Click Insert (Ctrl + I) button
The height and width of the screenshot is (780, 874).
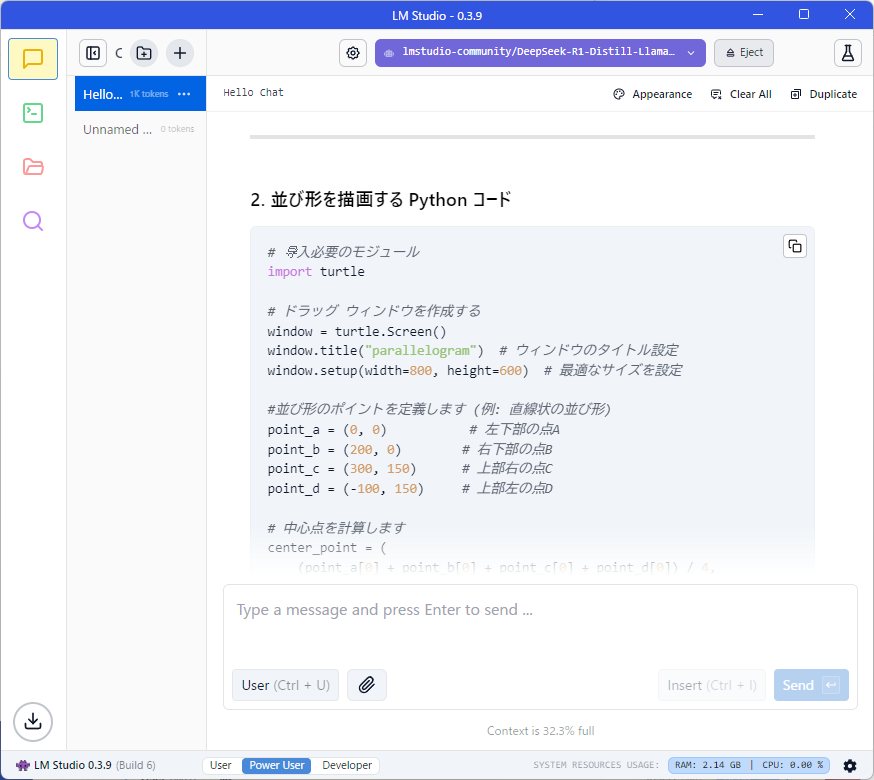click(712, 685)
